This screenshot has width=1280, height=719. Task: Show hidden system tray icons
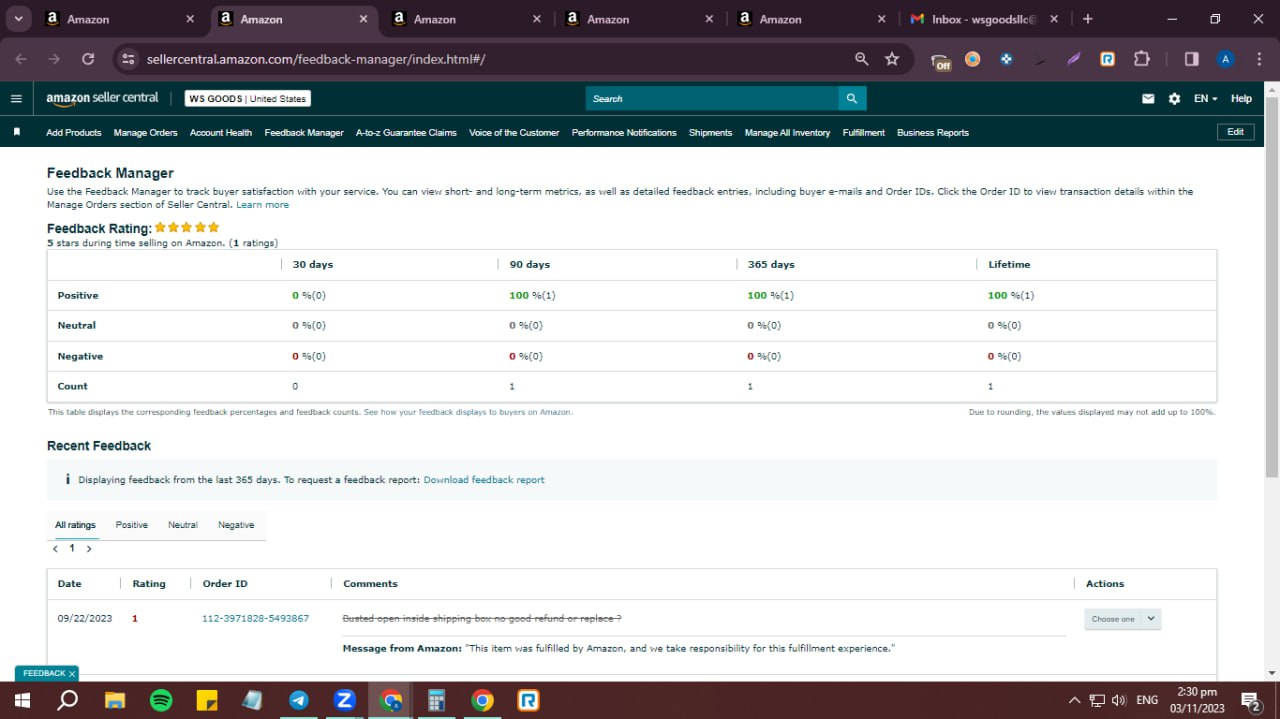click(1074, 700)
